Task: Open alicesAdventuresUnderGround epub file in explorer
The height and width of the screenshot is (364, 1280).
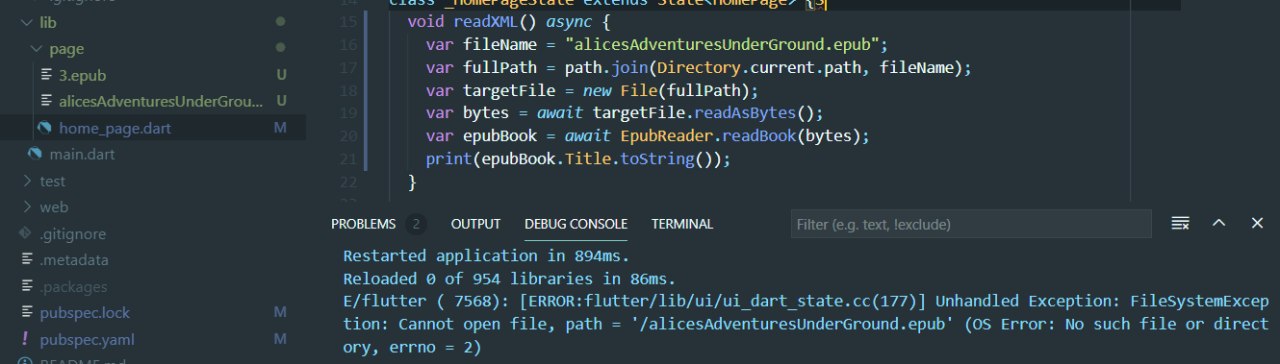Action: tap(160, 101)
